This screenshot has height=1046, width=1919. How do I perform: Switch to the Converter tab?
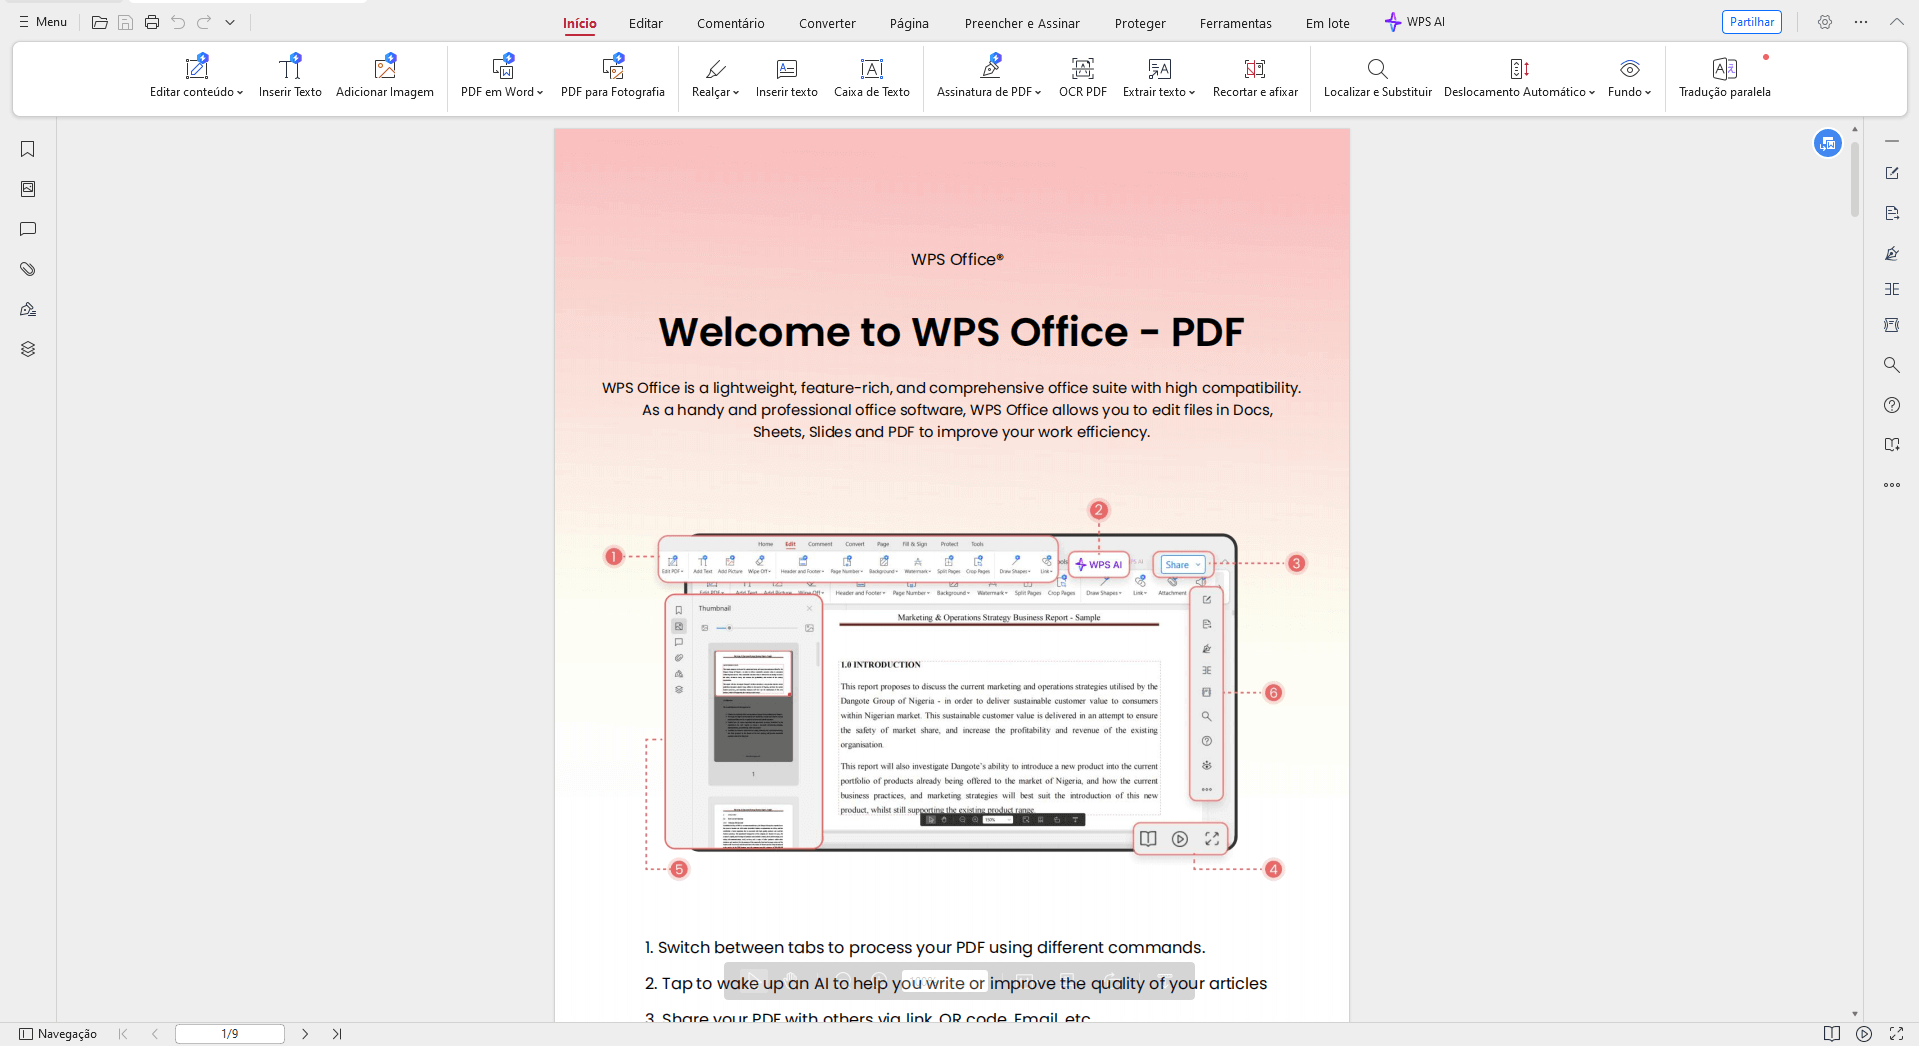[x=827, y=23]
